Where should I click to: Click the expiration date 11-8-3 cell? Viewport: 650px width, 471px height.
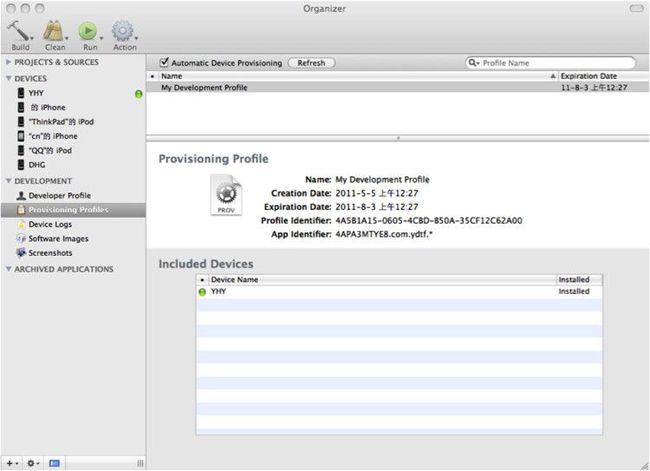[594, 87]
